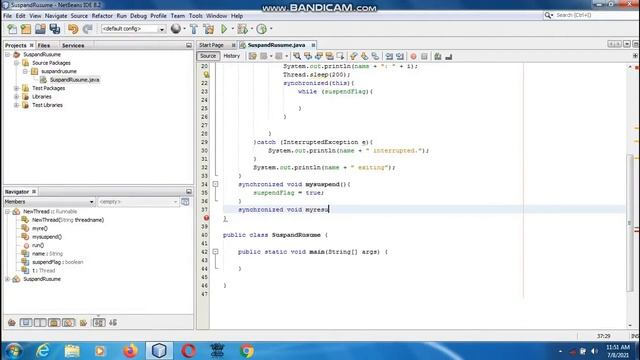Click the Stop Macro Recording icon
Viewport: 640px width, 360px height.
424,56
